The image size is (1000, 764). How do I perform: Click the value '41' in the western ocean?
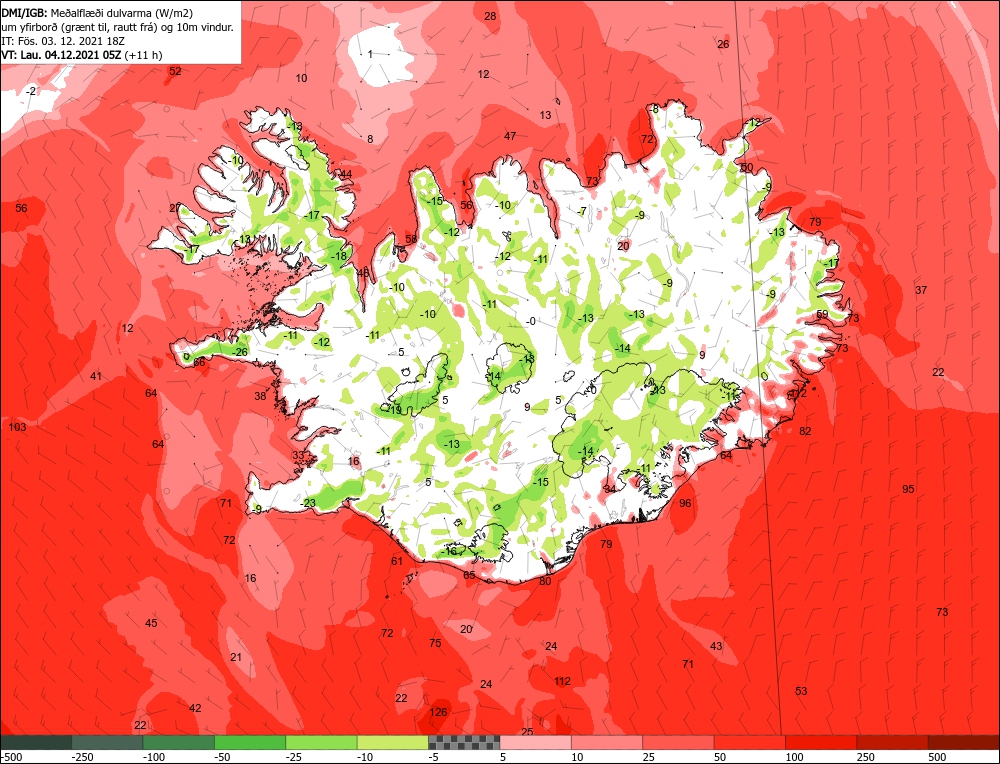96,376
